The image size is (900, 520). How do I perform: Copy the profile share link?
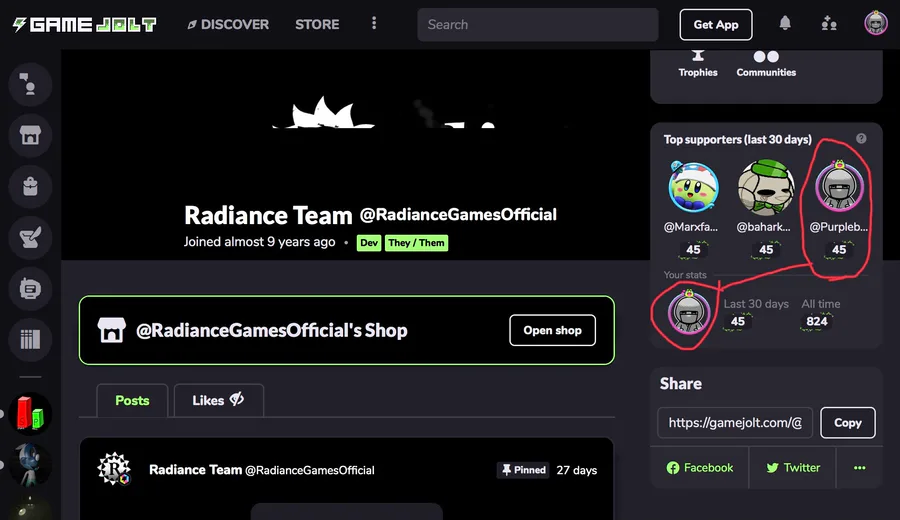(848, 422)
